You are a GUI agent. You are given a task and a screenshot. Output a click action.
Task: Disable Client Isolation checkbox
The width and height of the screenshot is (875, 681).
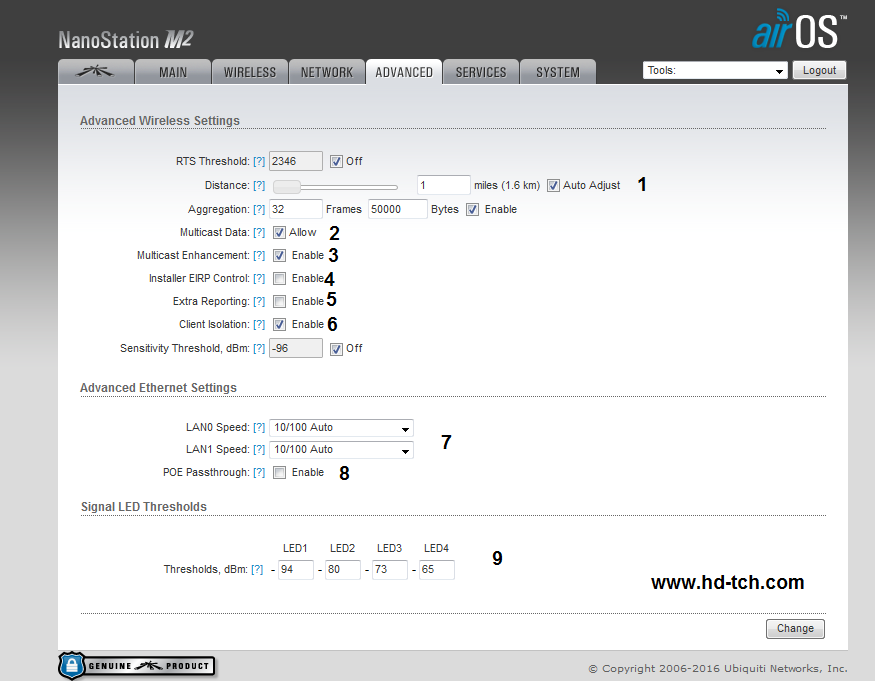280,325
